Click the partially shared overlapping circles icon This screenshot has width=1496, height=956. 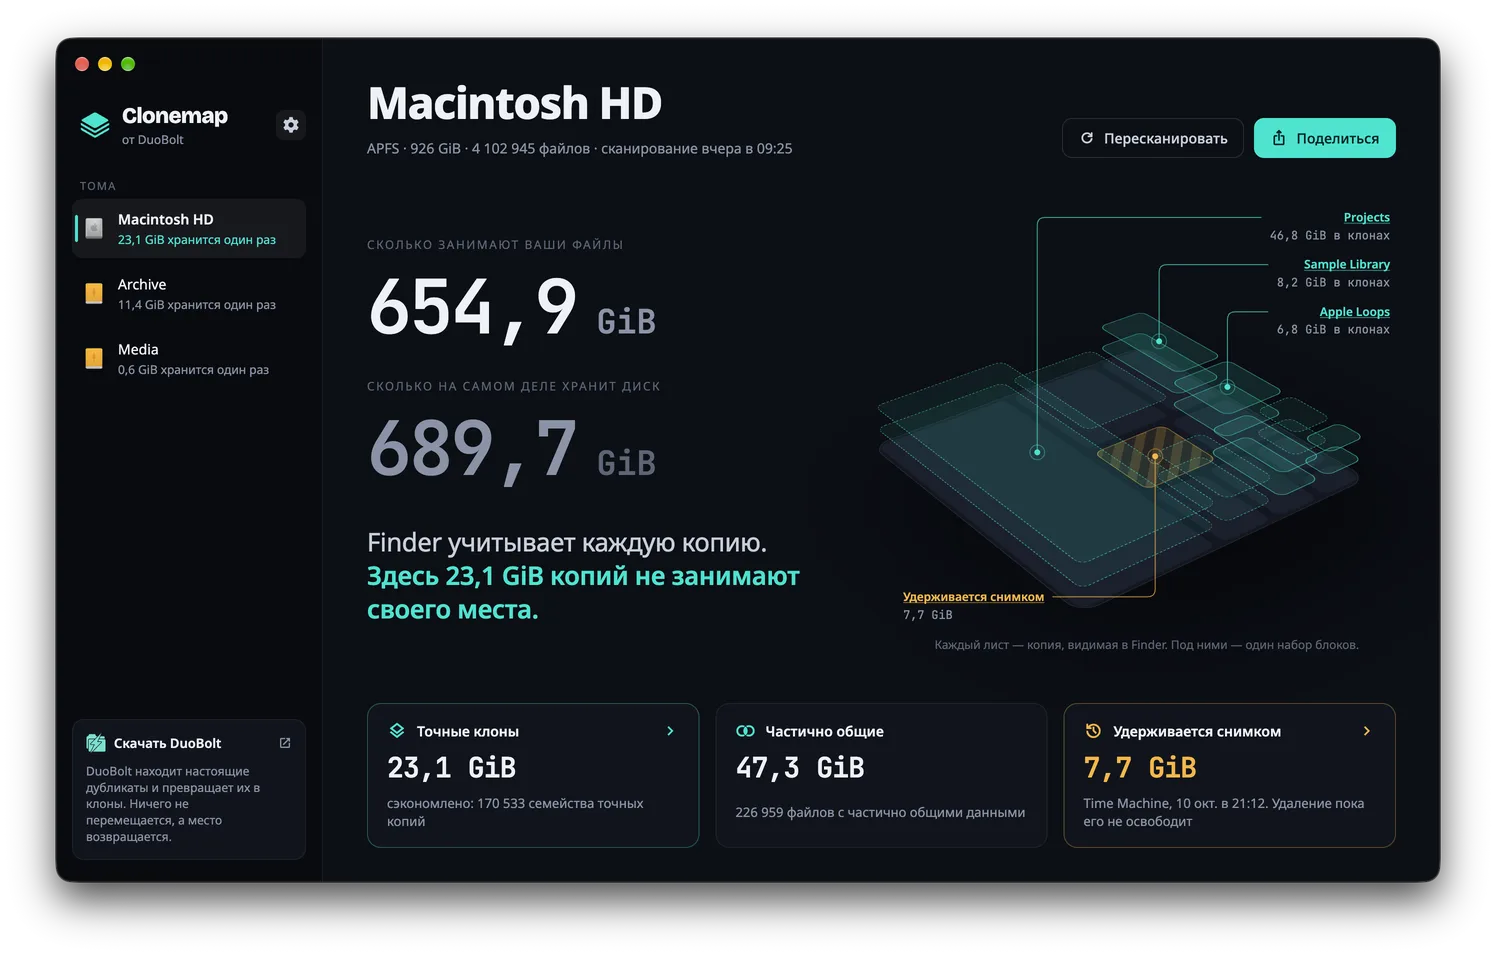coord(745,731)
